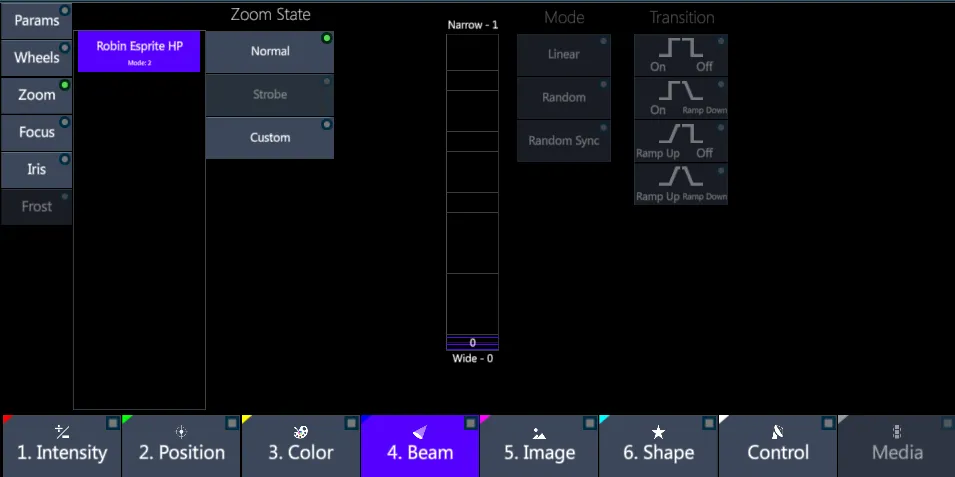This screenshot has height=477, width=955.
Task: Select the Robin Esprite HP fixture
Action: (139, 51)
